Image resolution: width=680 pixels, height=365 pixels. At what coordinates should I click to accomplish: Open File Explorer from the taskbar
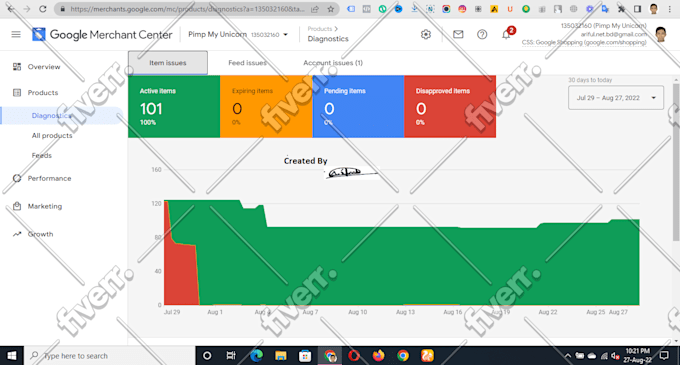click(x=281, y=356)
